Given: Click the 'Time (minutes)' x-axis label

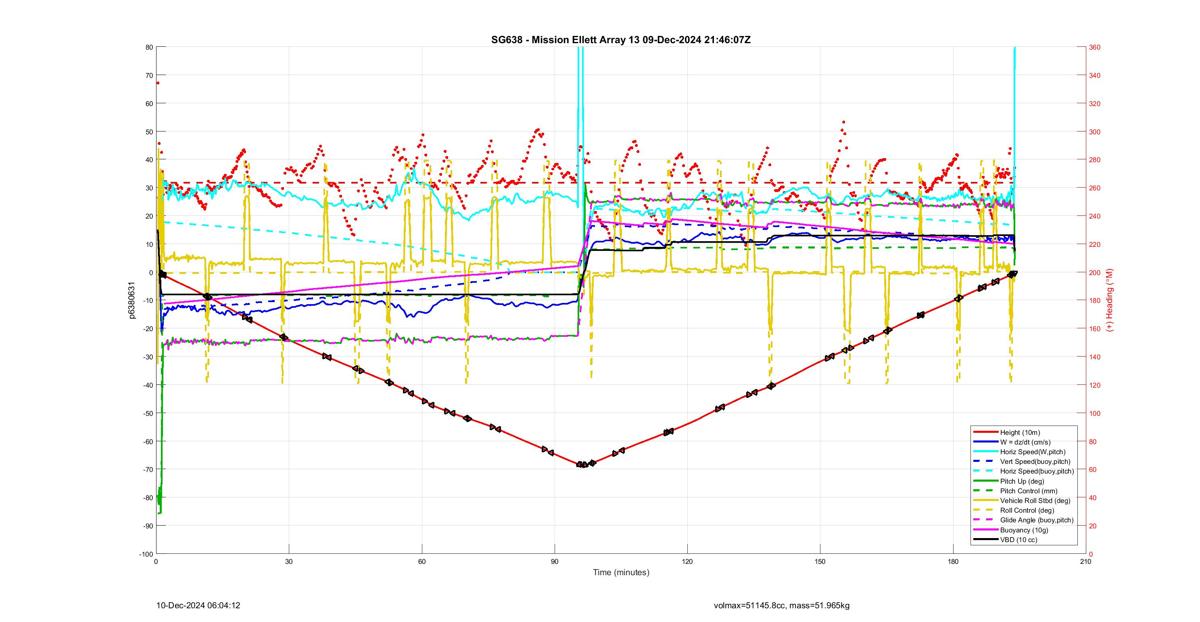Looking at the screenshot, I should coord(621,573).
